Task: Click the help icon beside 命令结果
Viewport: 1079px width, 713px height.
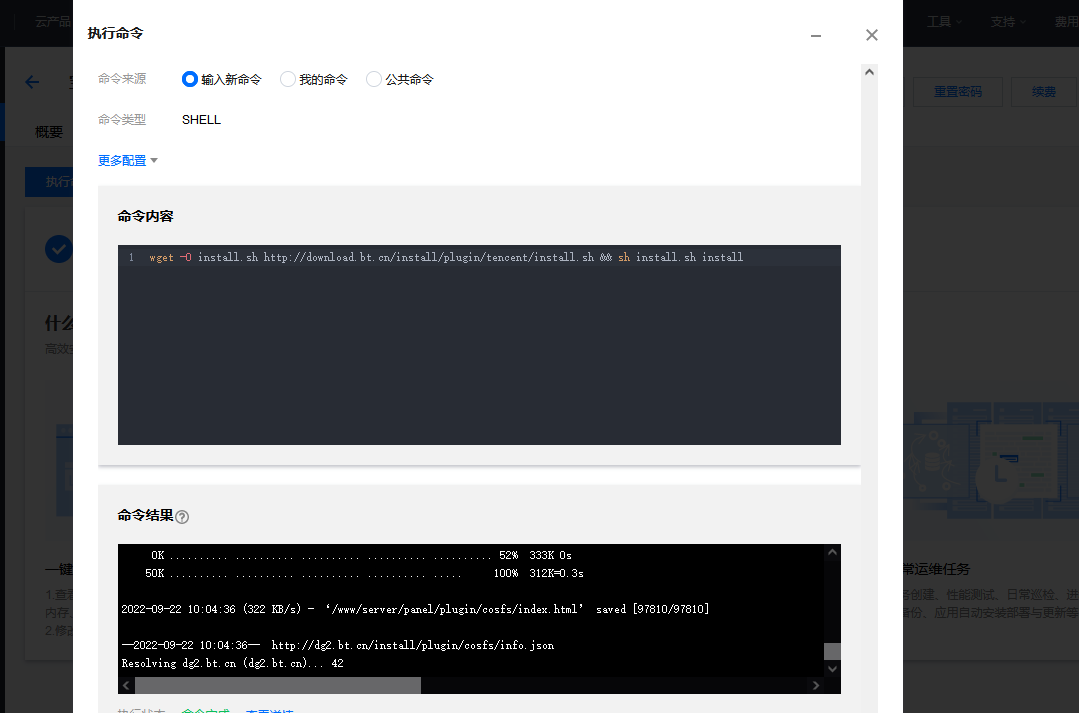Action: (182, 517)
